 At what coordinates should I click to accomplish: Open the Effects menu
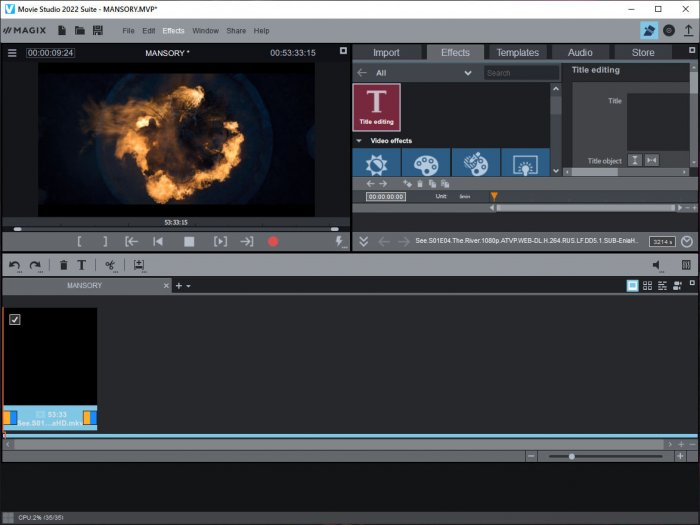click(173, 31)
